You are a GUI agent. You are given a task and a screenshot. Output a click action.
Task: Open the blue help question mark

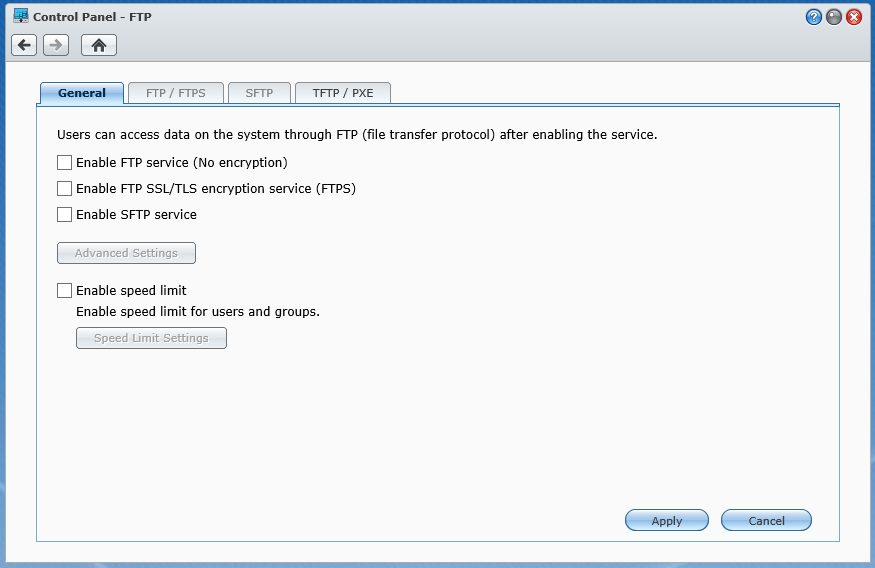814,17
